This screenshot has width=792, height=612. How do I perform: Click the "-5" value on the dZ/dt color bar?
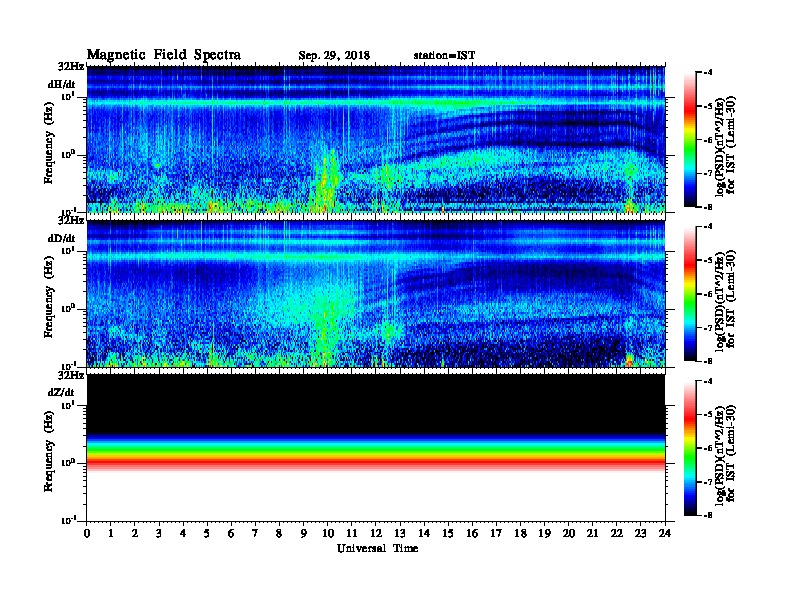[x=708, y=415]
